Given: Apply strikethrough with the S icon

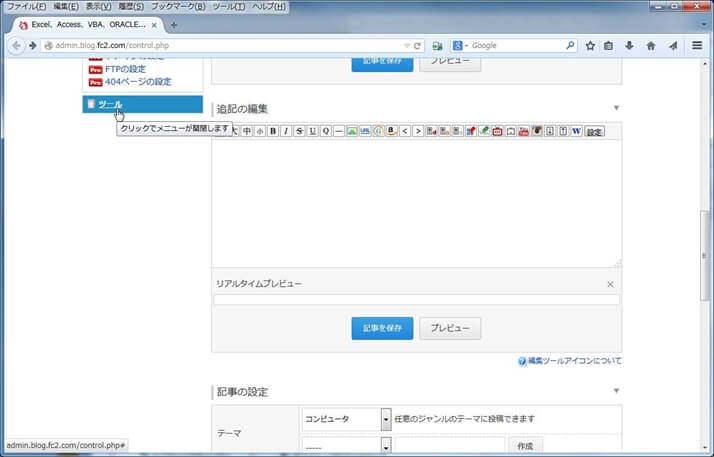Looking at the screenshot, I should point(299,131).
